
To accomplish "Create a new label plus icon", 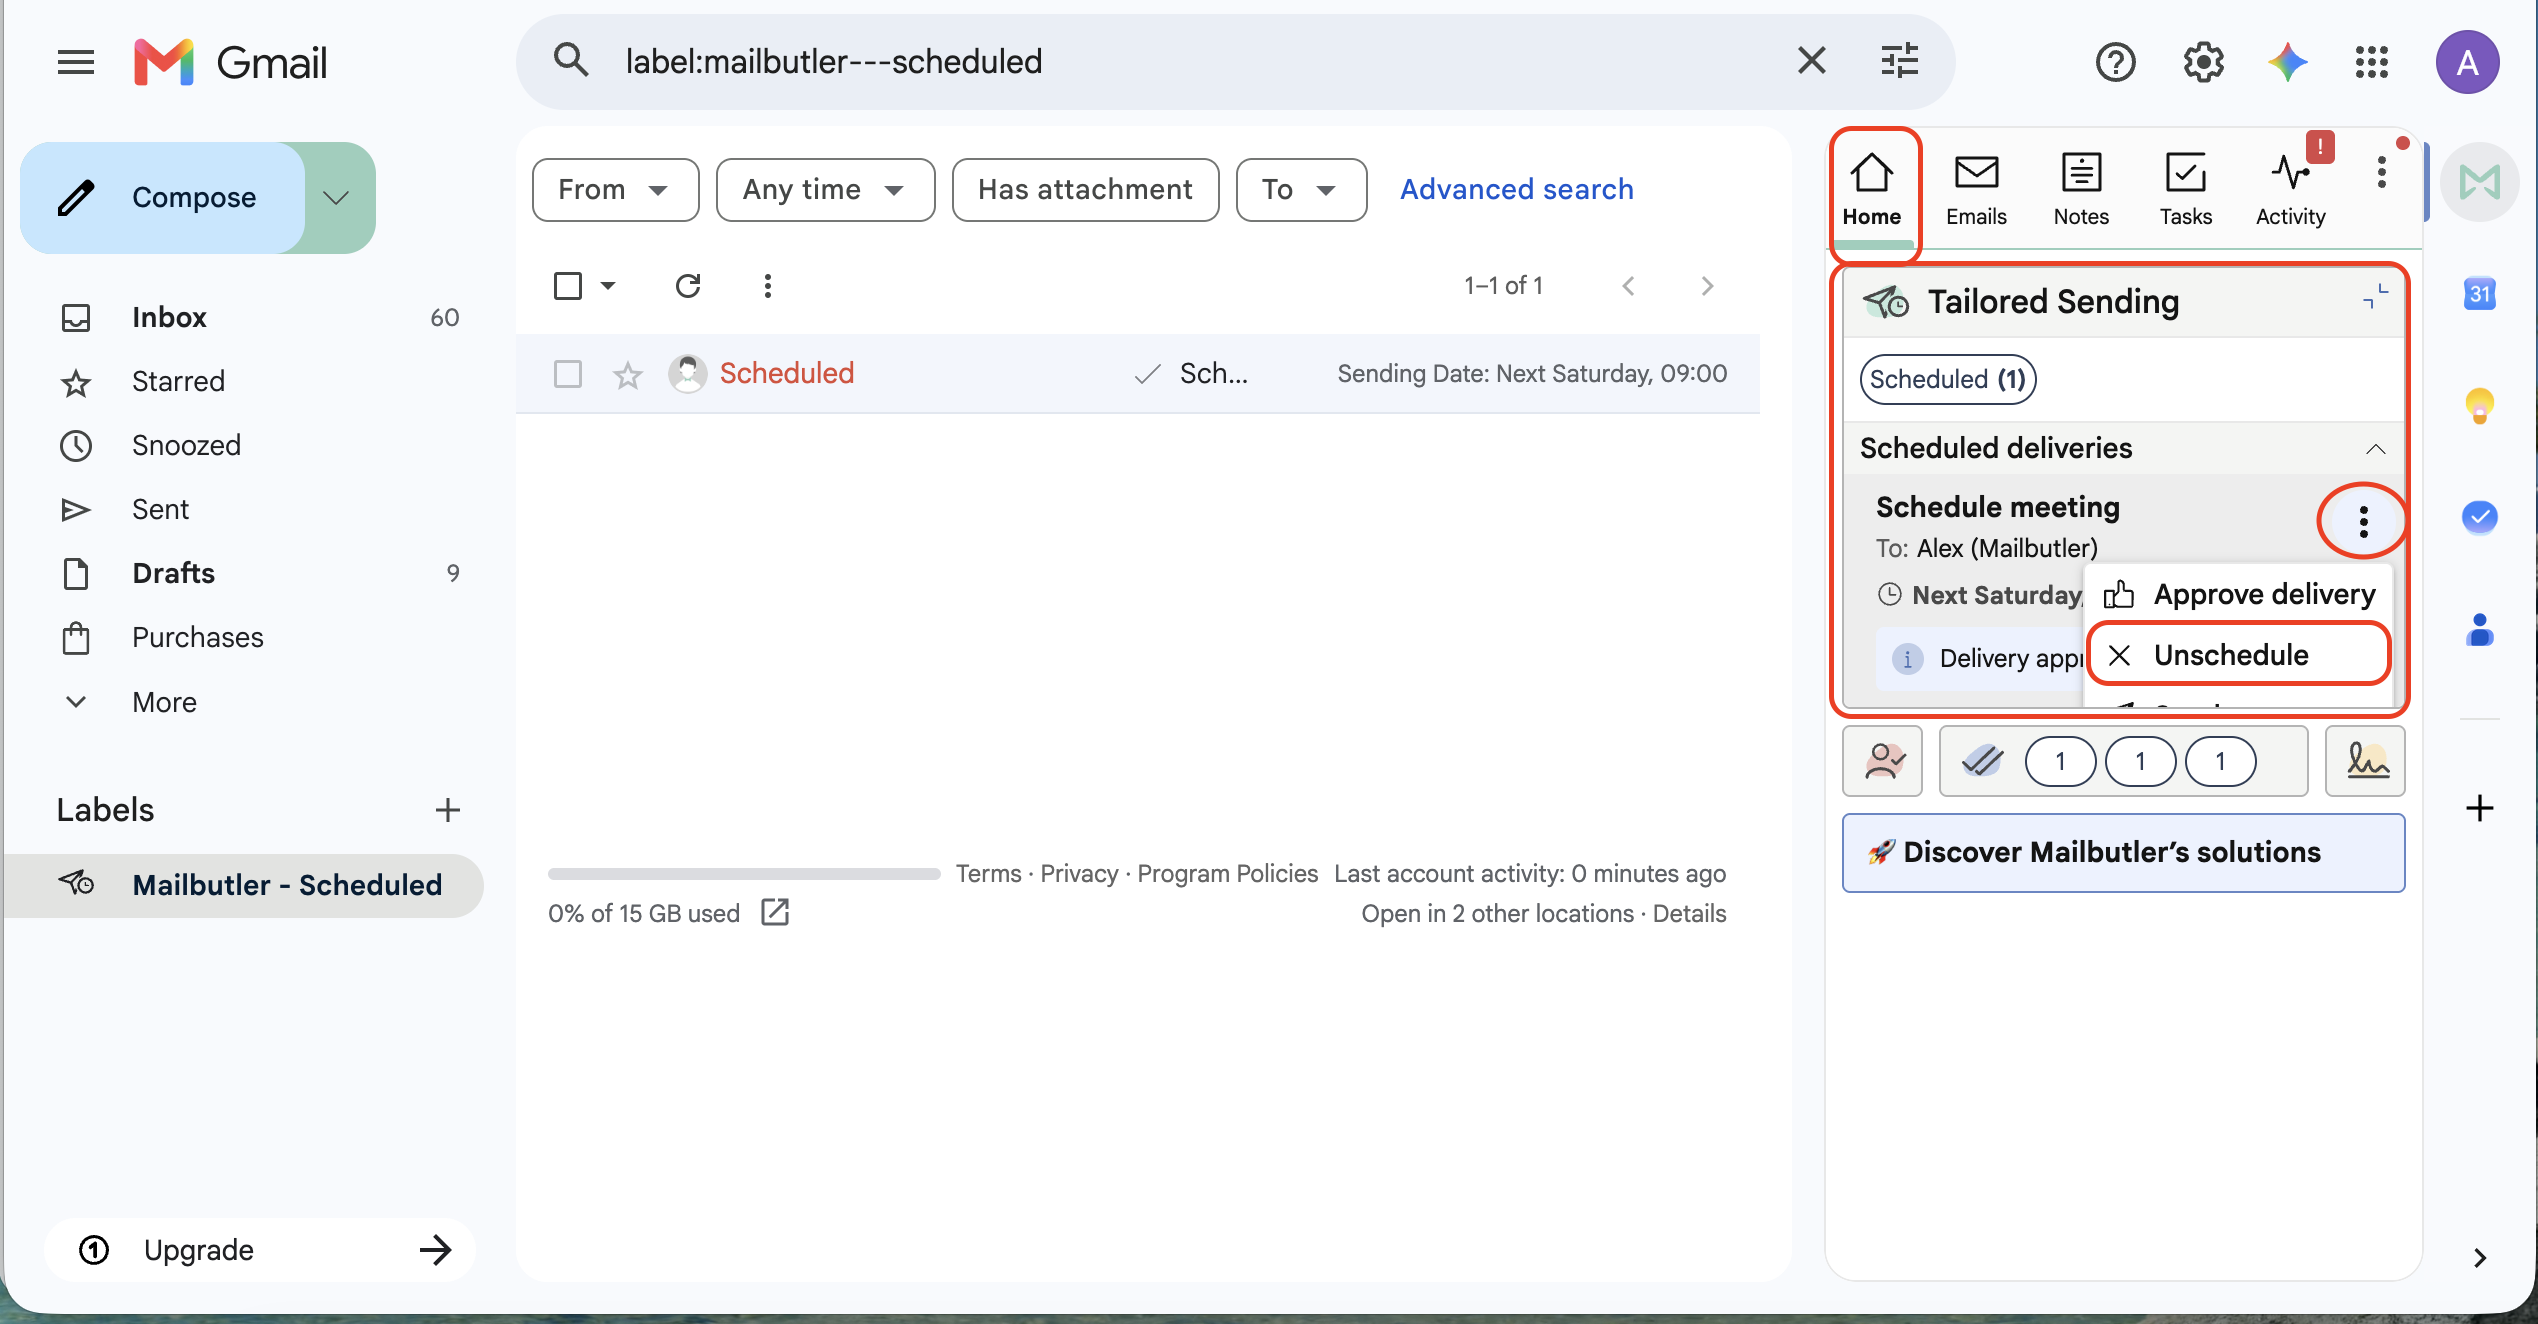I will (x=447, y=810).
